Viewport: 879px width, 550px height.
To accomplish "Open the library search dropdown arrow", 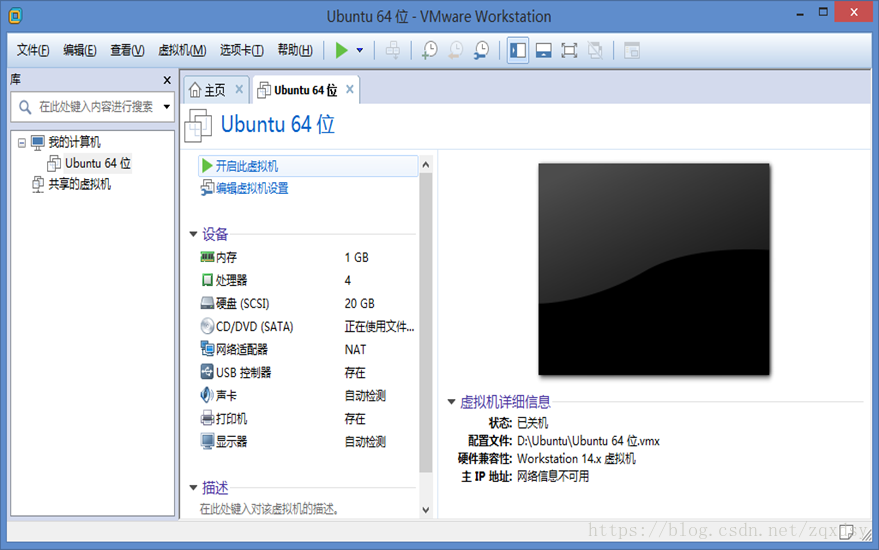I will click(167, 107).
